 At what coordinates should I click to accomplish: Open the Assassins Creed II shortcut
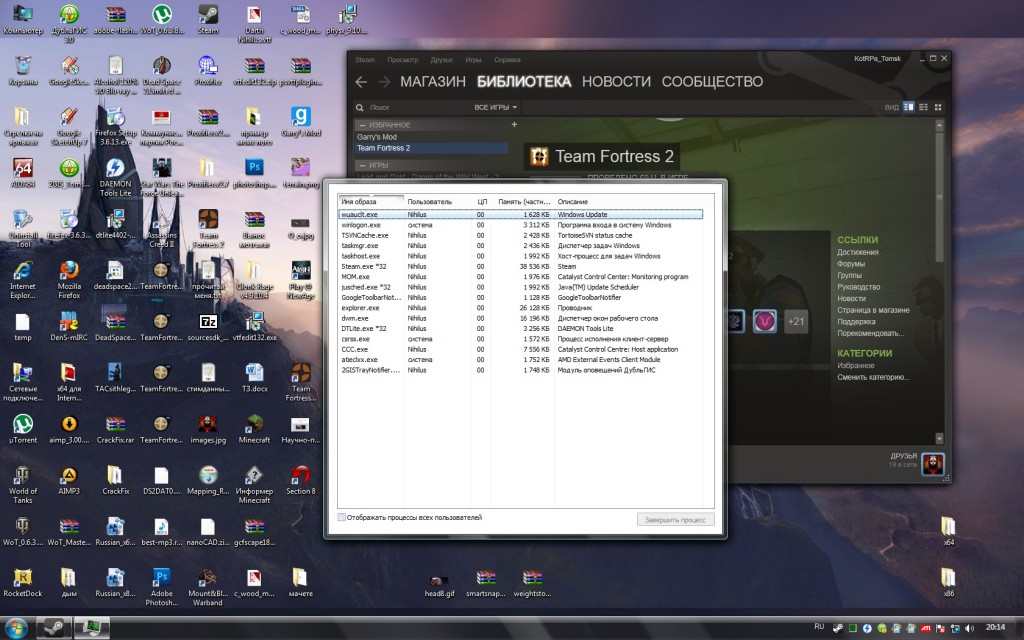(162, 229)
